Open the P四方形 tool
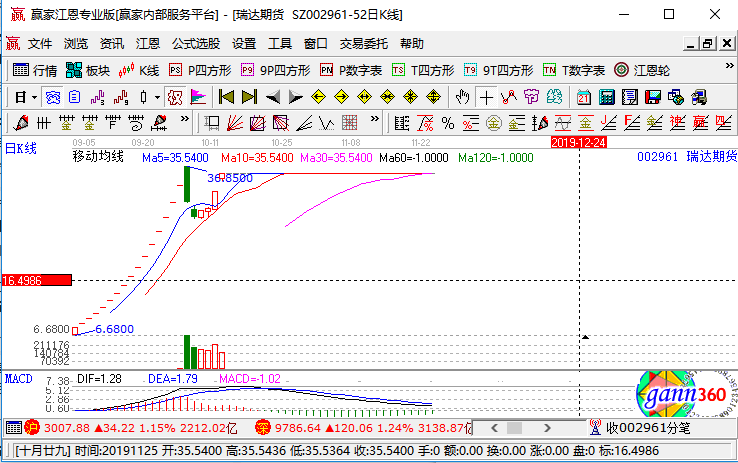The height and width of the screenshot is (463, 738). (x=201, y=71)
